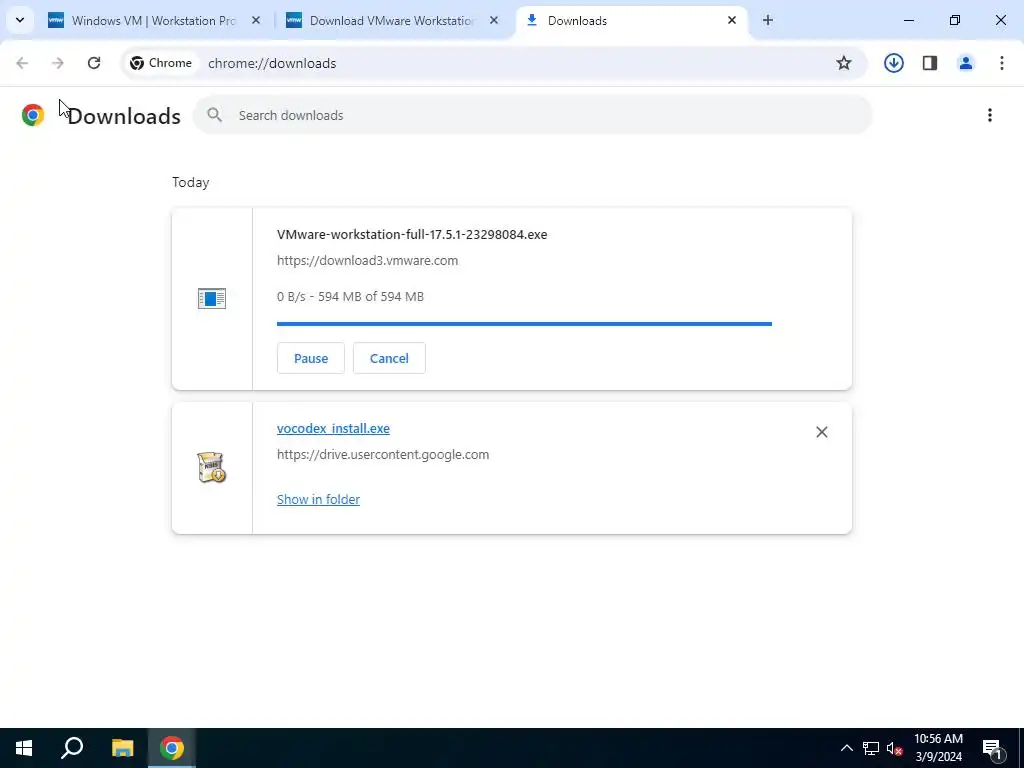Click the search magnifier icon
This screenshot has height=768, width=1024.
pyautogui.click(x=214, y=115)
